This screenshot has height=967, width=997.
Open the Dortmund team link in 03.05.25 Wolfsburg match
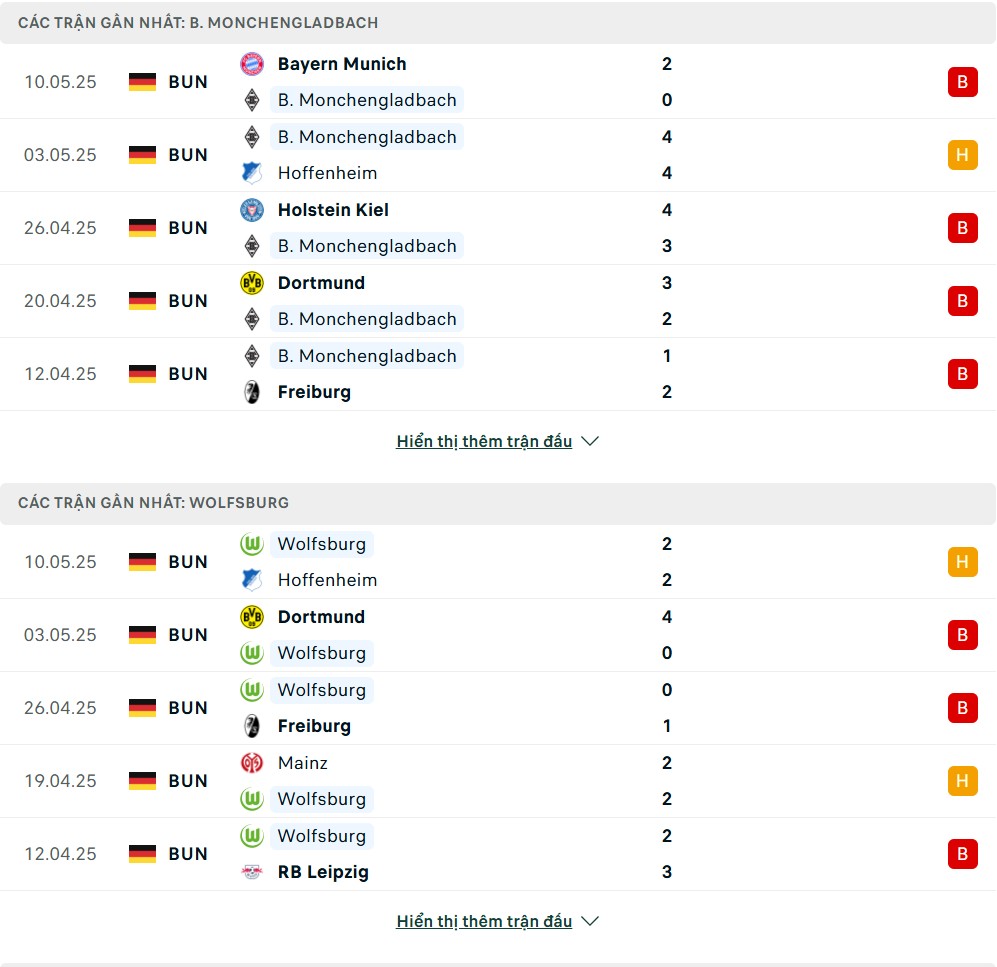coord(321,617)
